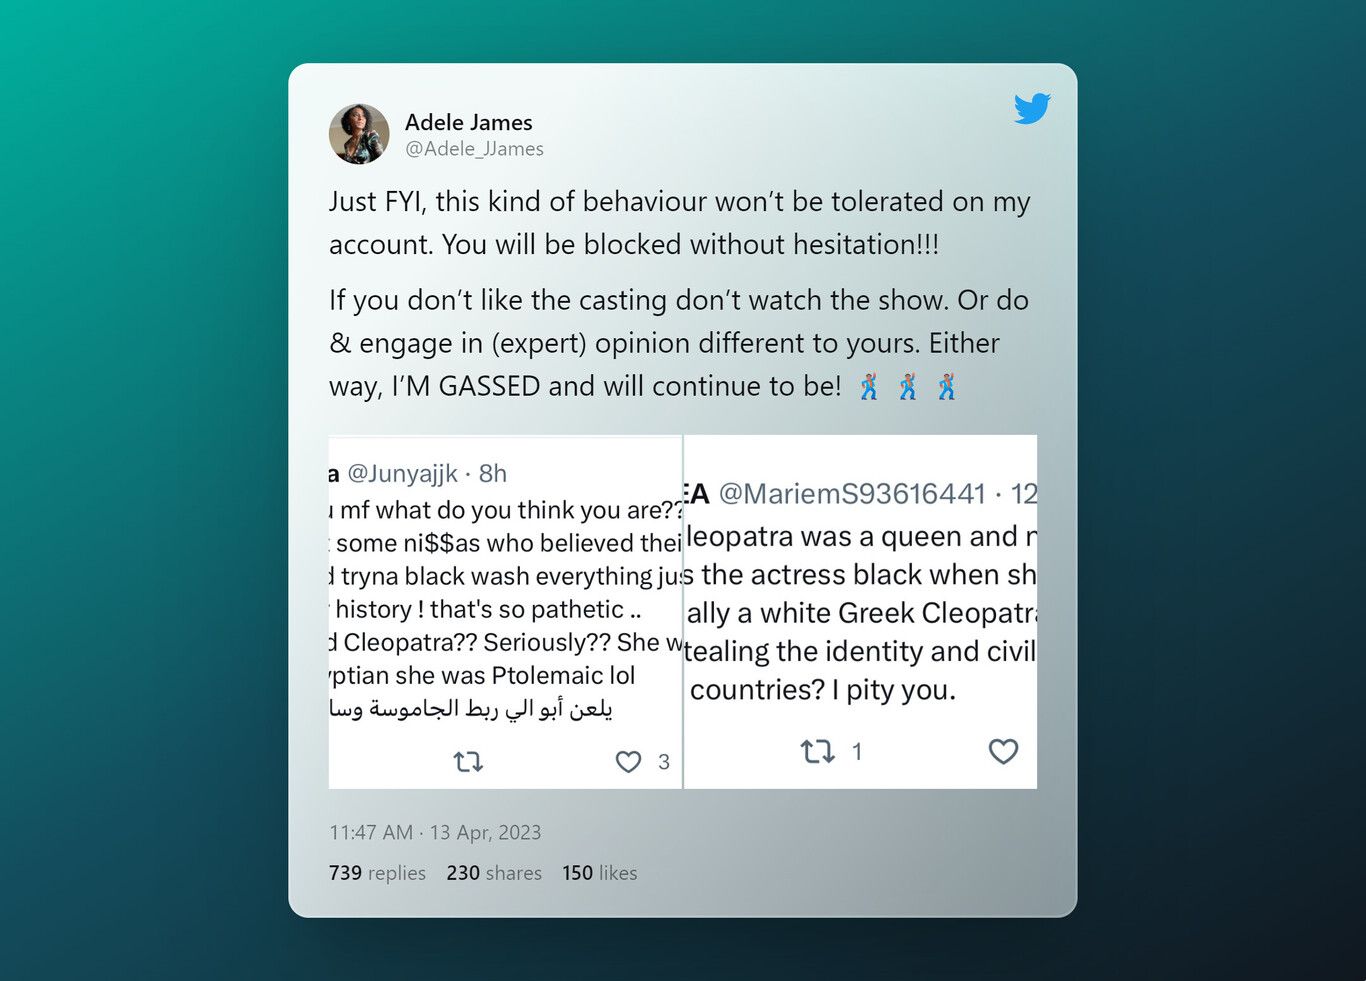Click the 8h timestamp beside @Junyajjk
Image resolution: width=1366 pixels, height=981 pixels.
pyautogui.click(x=493, y=473)
